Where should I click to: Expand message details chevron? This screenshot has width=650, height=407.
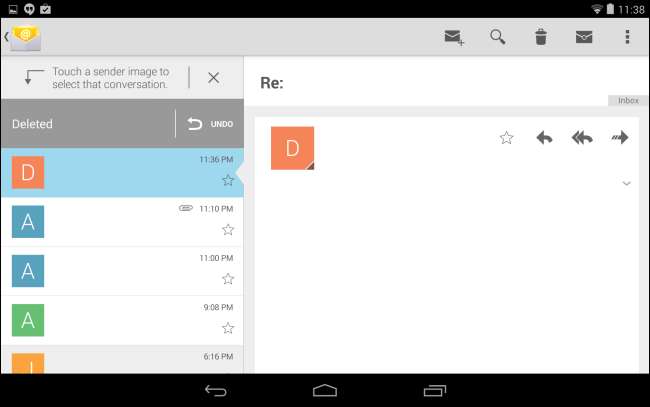[x=626, y=183]
